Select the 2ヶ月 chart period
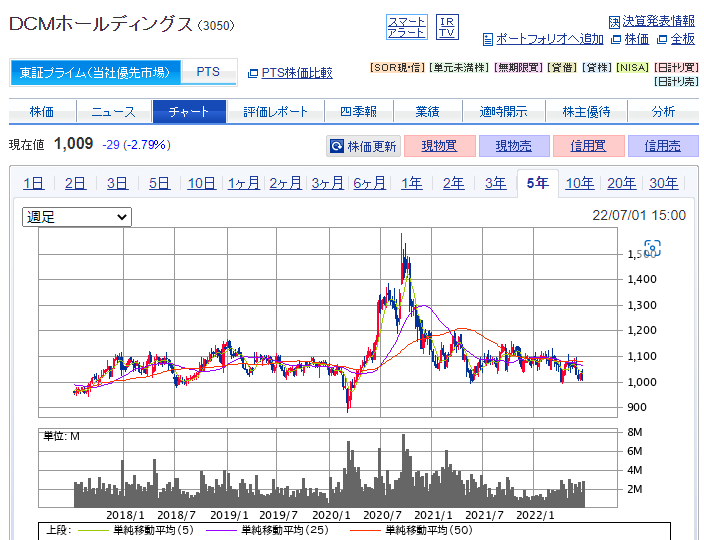Screen dimensions: 704x540 [286, 183]
